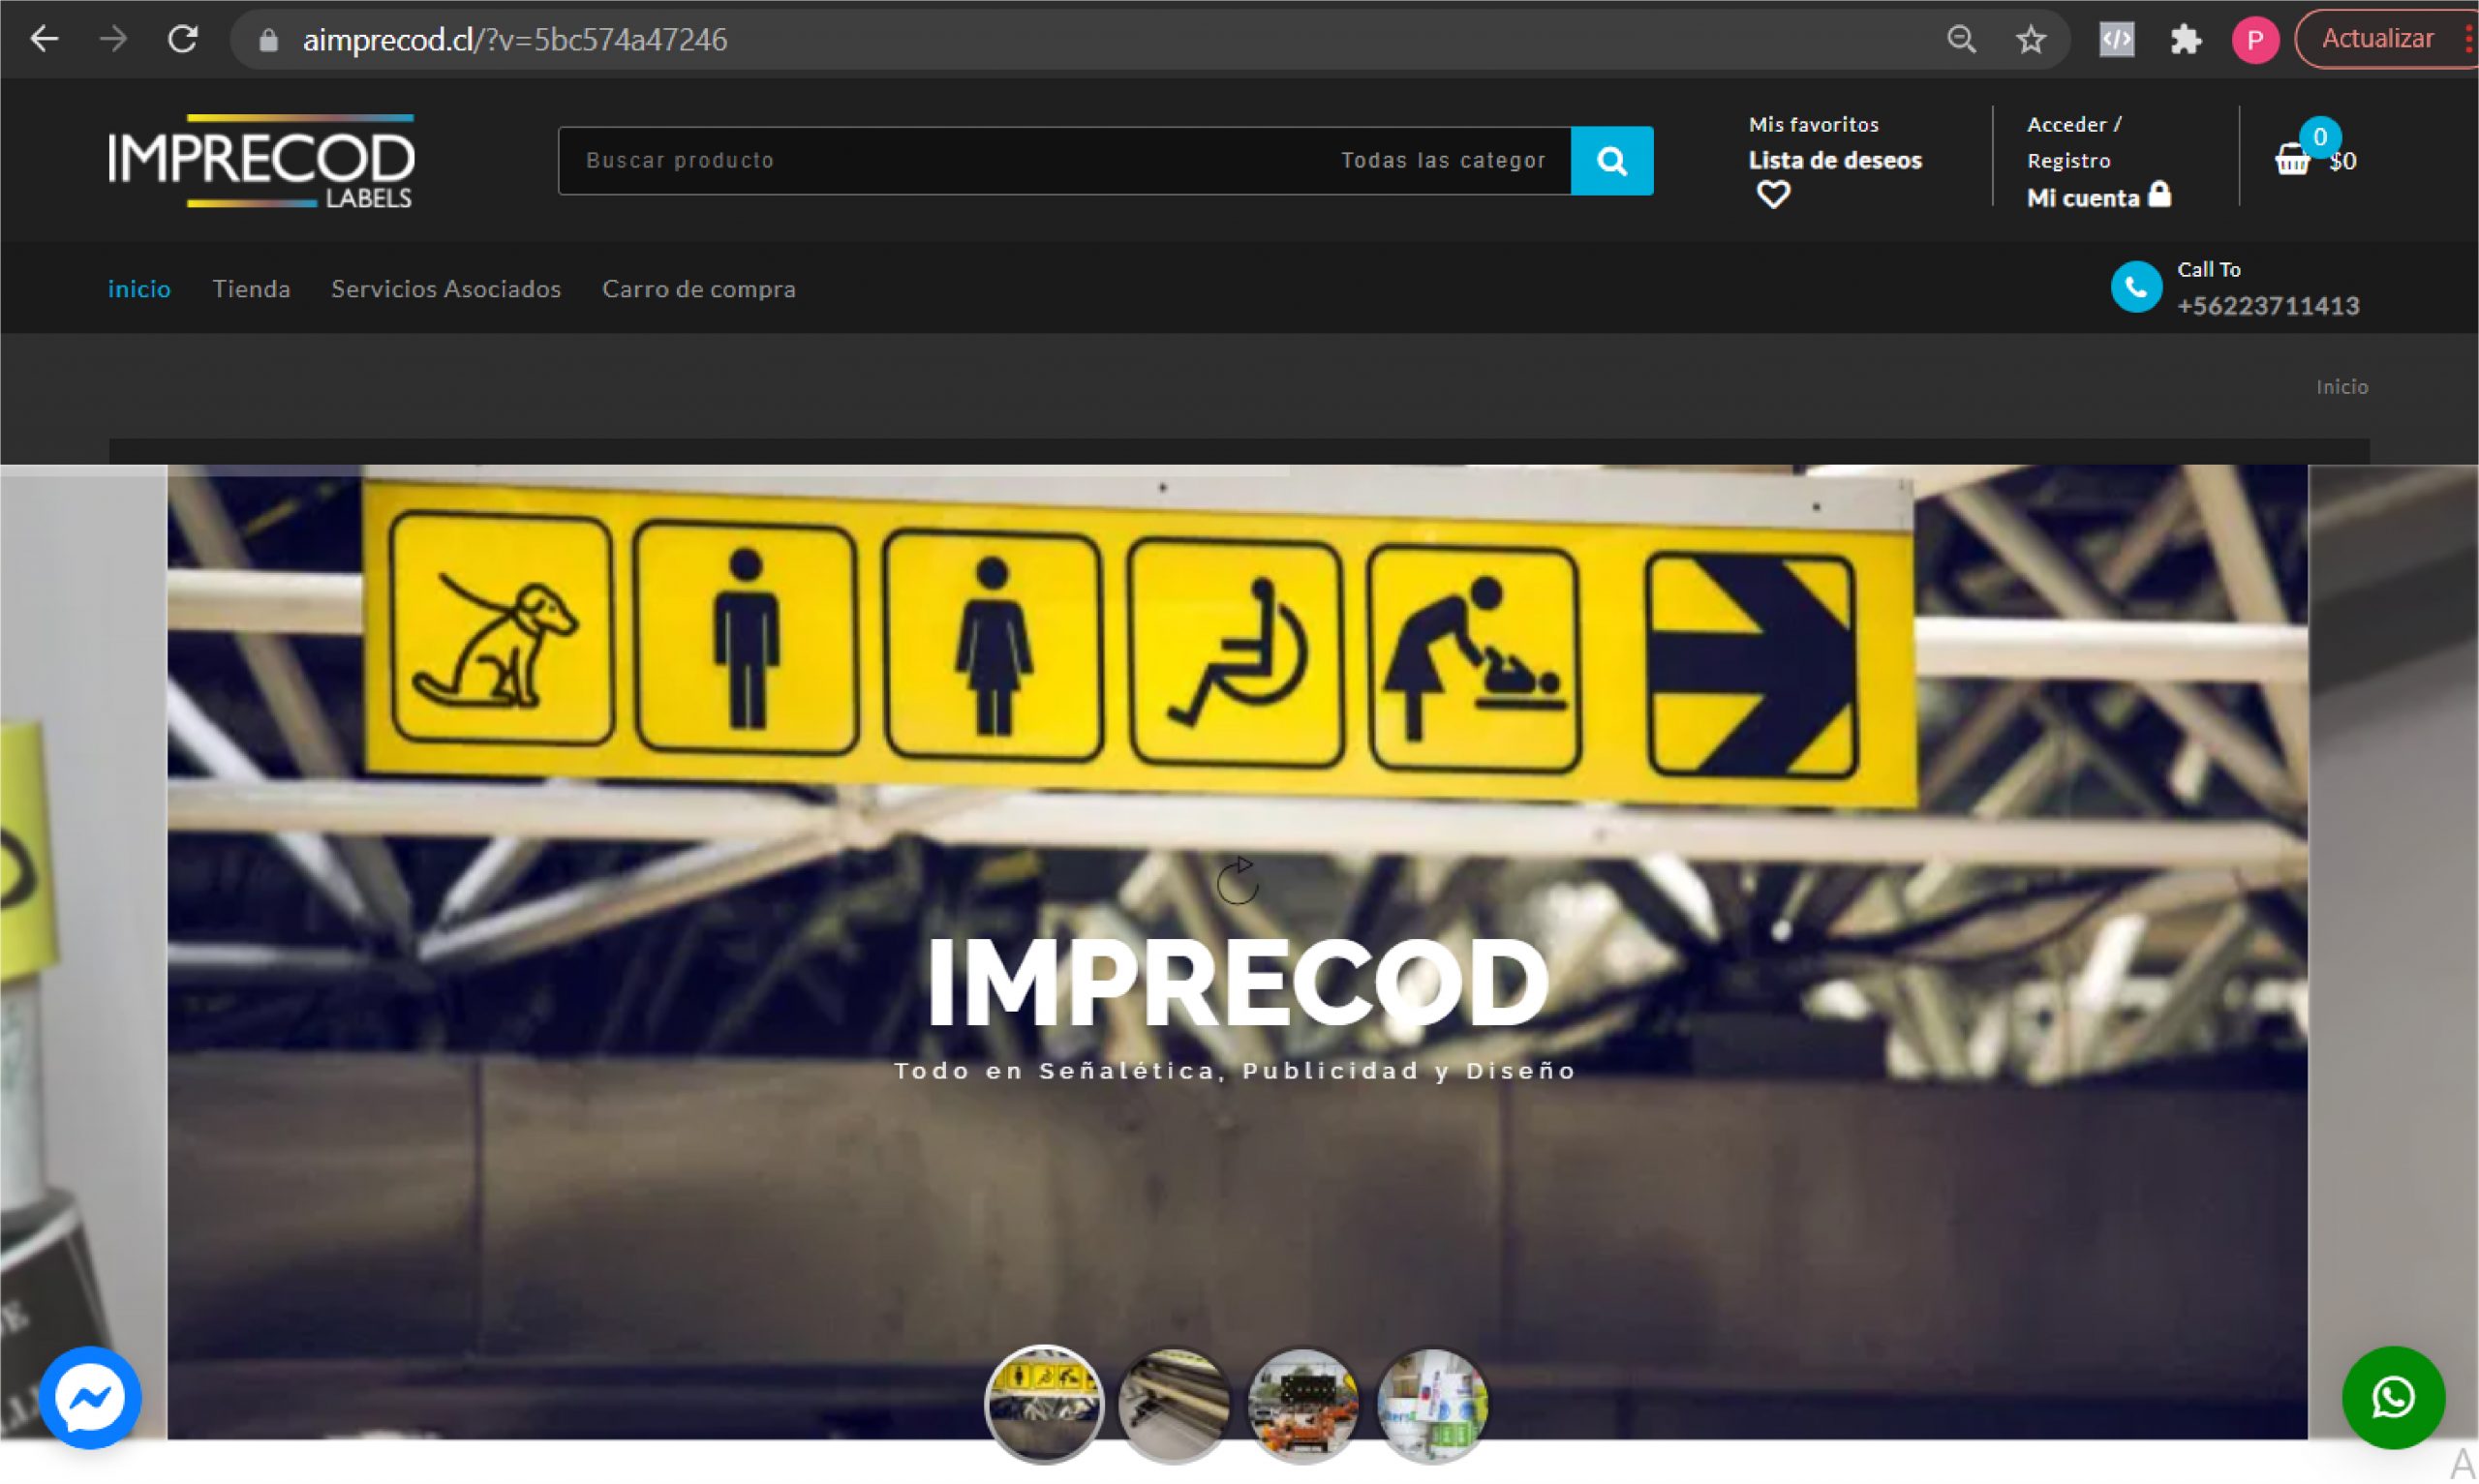Open the code extension icon in toolbar

coord(2116,40)
